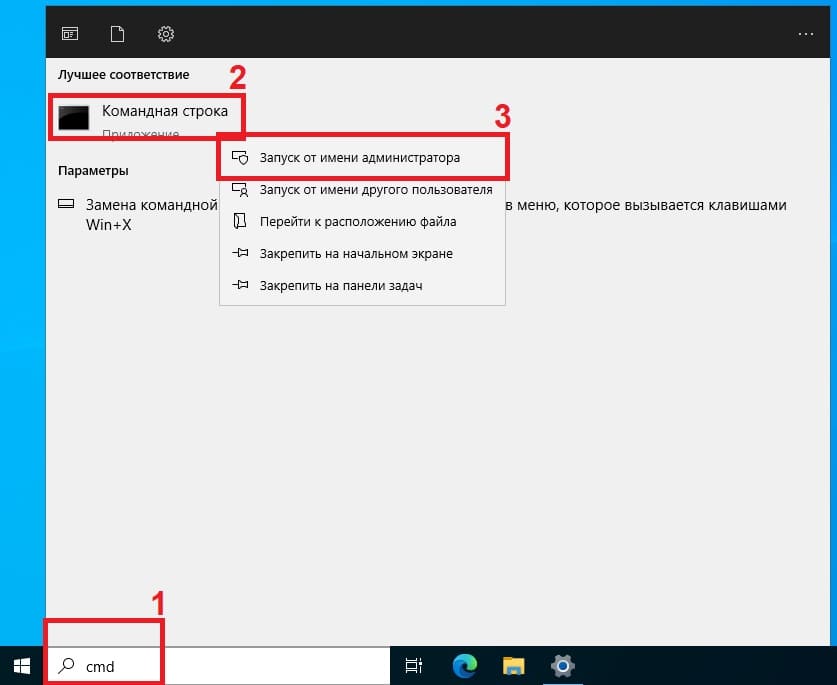Click the shield icon beside run as administrator
The height and width of the screenshot is (685, 837).
tap(237, 157)
